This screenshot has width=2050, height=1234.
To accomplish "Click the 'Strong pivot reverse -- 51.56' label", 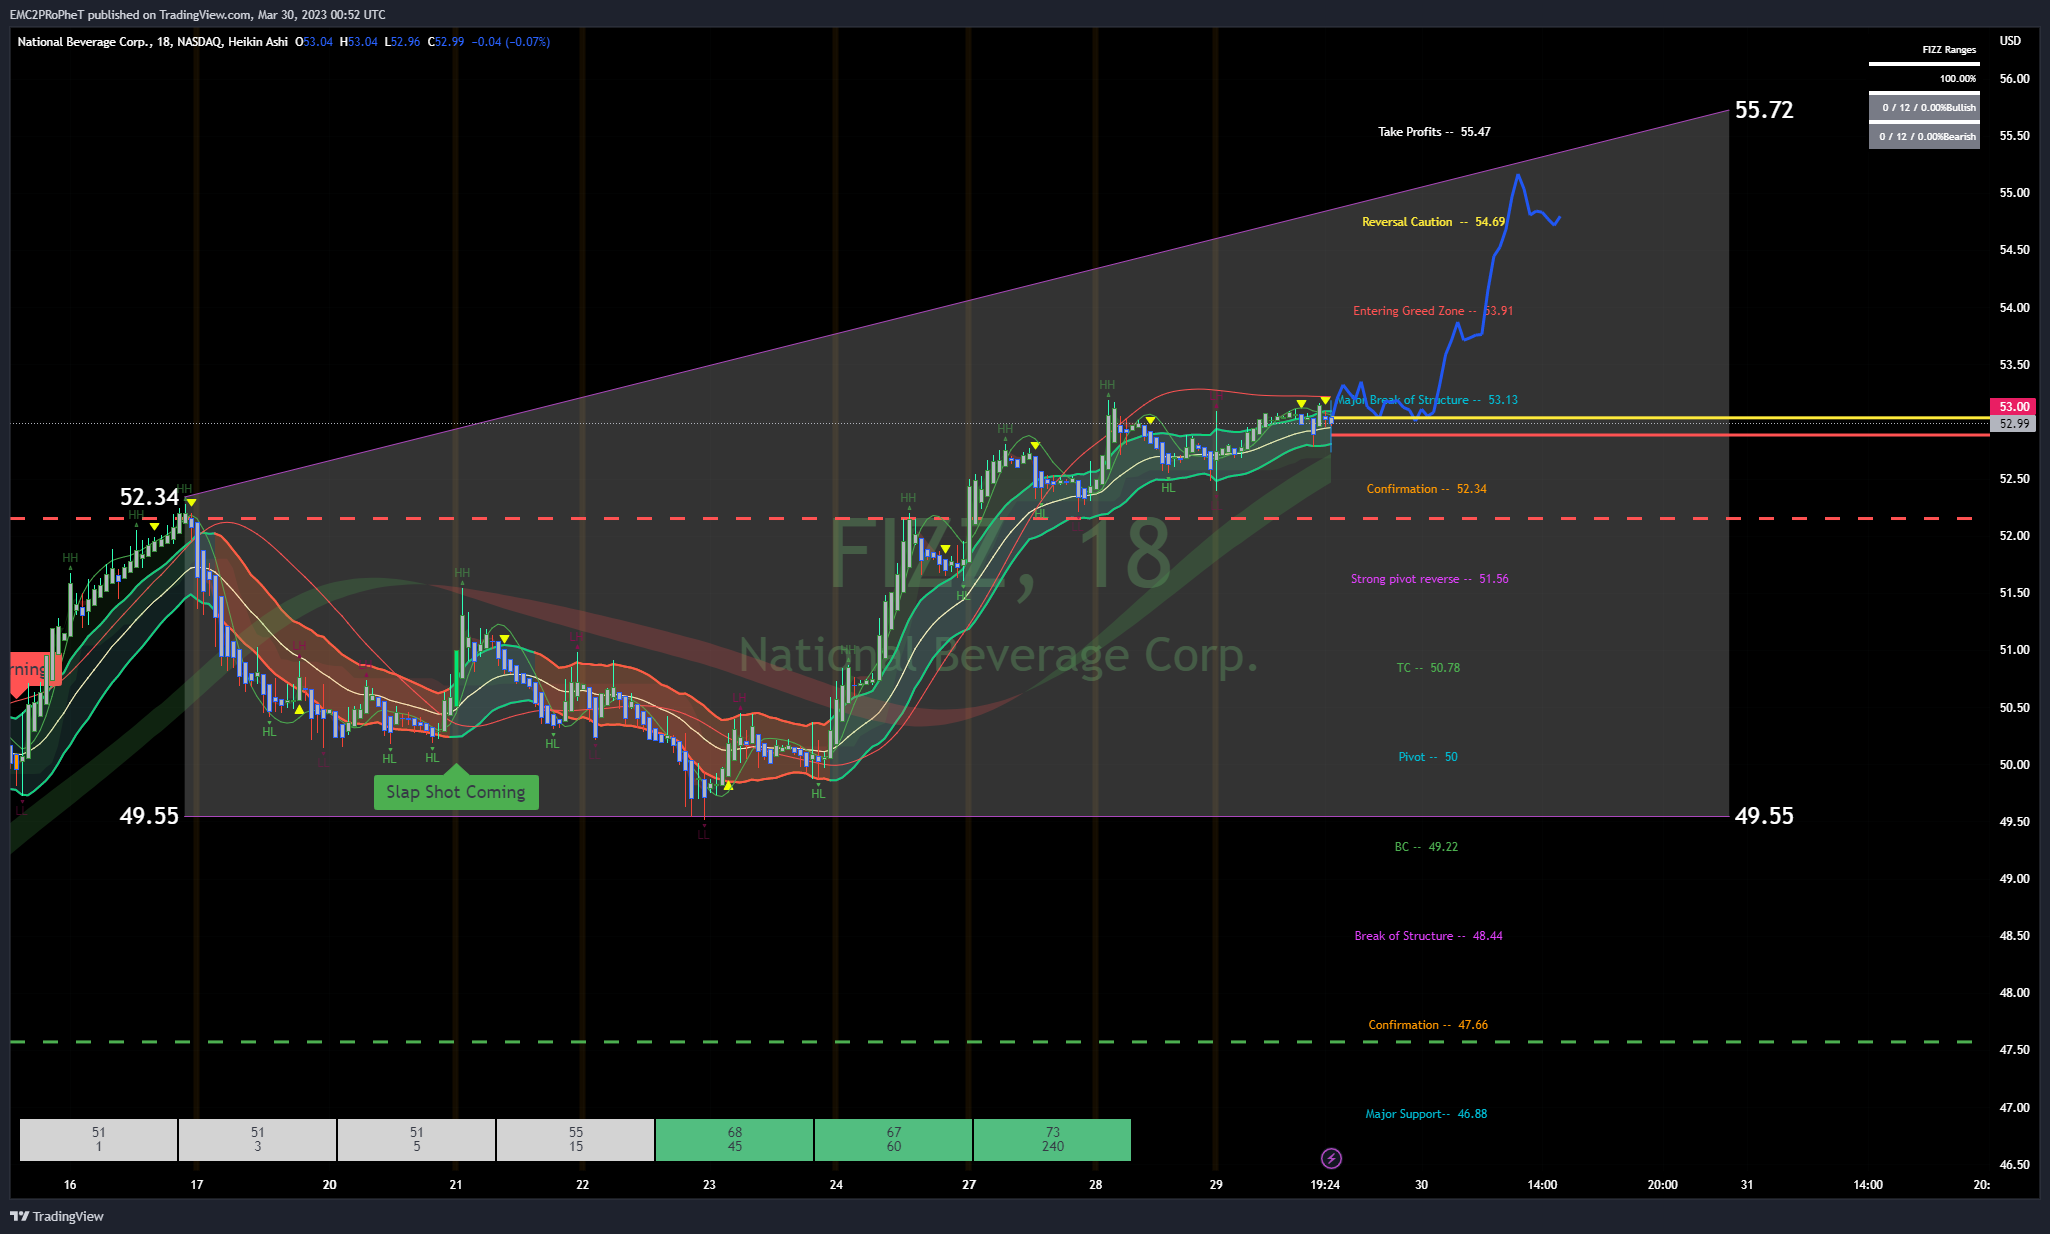I will pos(1430,579).
